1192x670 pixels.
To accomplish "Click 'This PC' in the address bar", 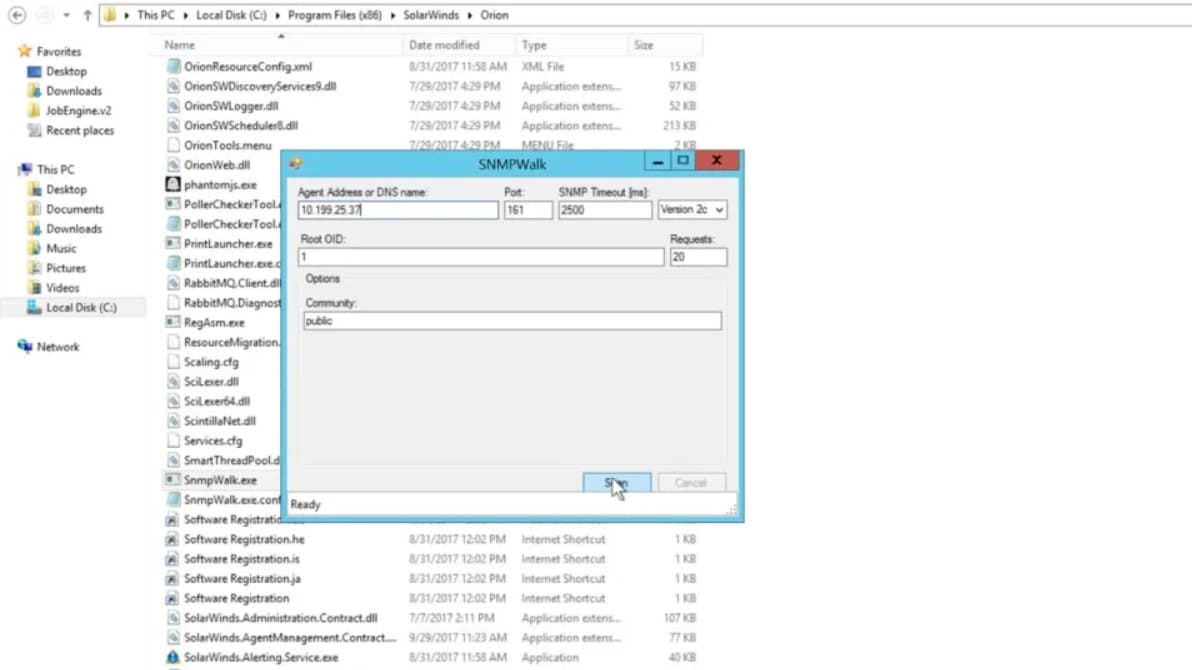I will click(156, 15).
